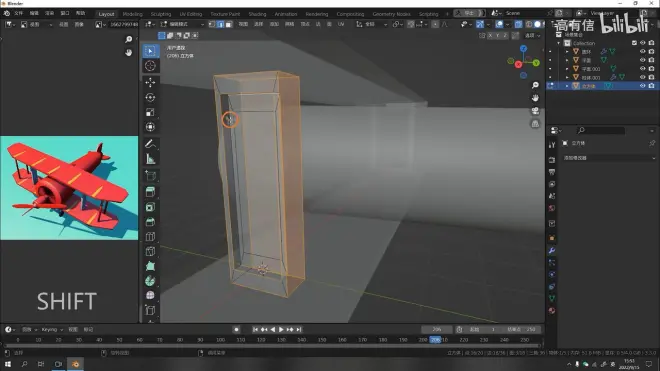The height and width of the screenshot is (371, 660).
Task: Enable vertex select mode
Action: pos(212,24)
